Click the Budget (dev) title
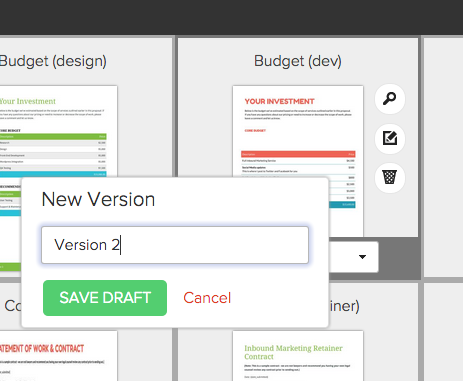463x381 pixels. [298, 61]
